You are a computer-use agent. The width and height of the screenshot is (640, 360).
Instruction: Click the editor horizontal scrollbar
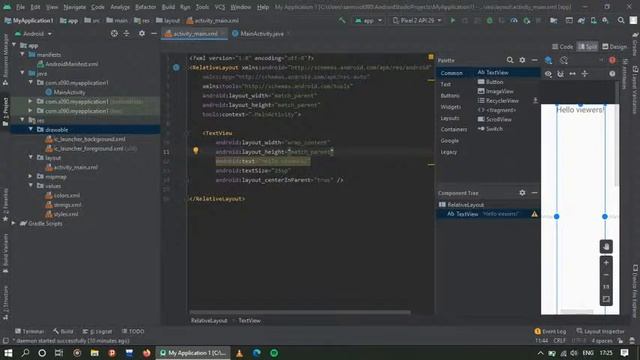pos(300,312)
